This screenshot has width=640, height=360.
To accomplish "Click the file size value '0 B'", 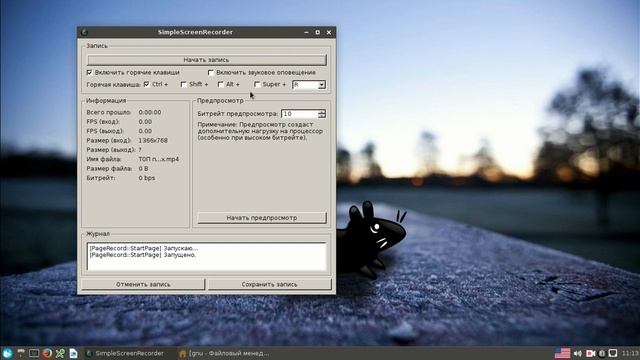I will coord(143,169).
